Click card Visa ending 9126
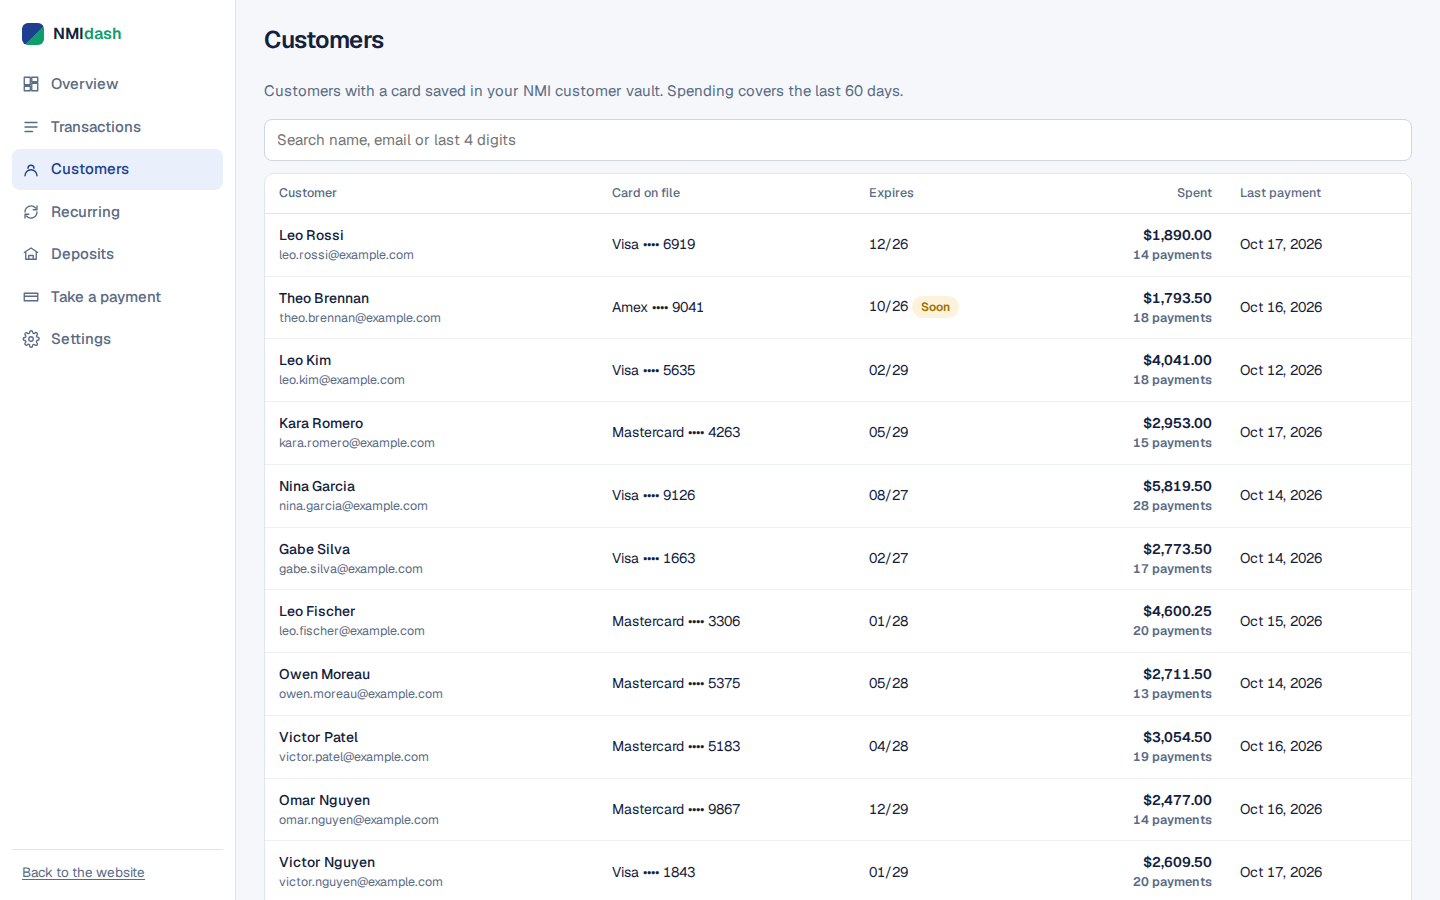Viewport: 1440px width, 900px height. tap(653, 495)
